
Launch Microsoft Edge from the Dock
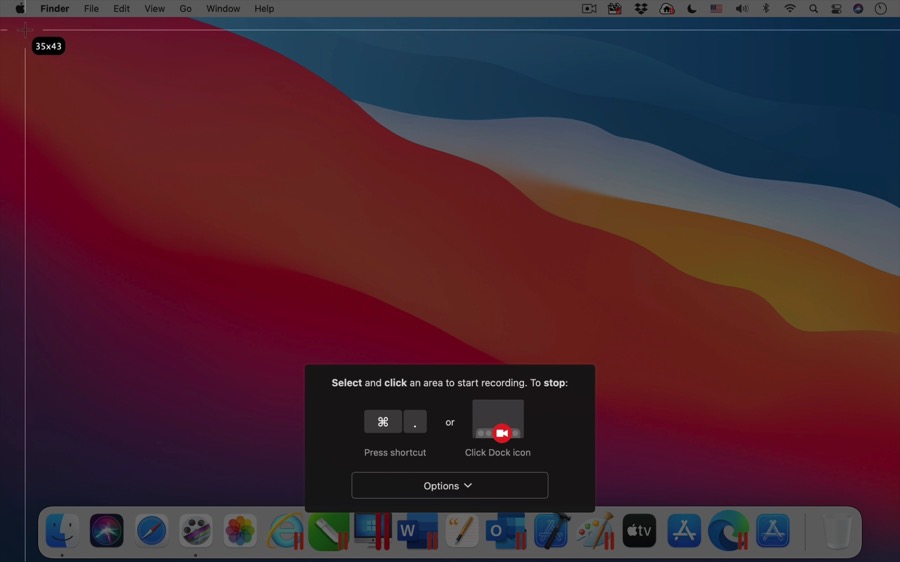pos(728,531)
